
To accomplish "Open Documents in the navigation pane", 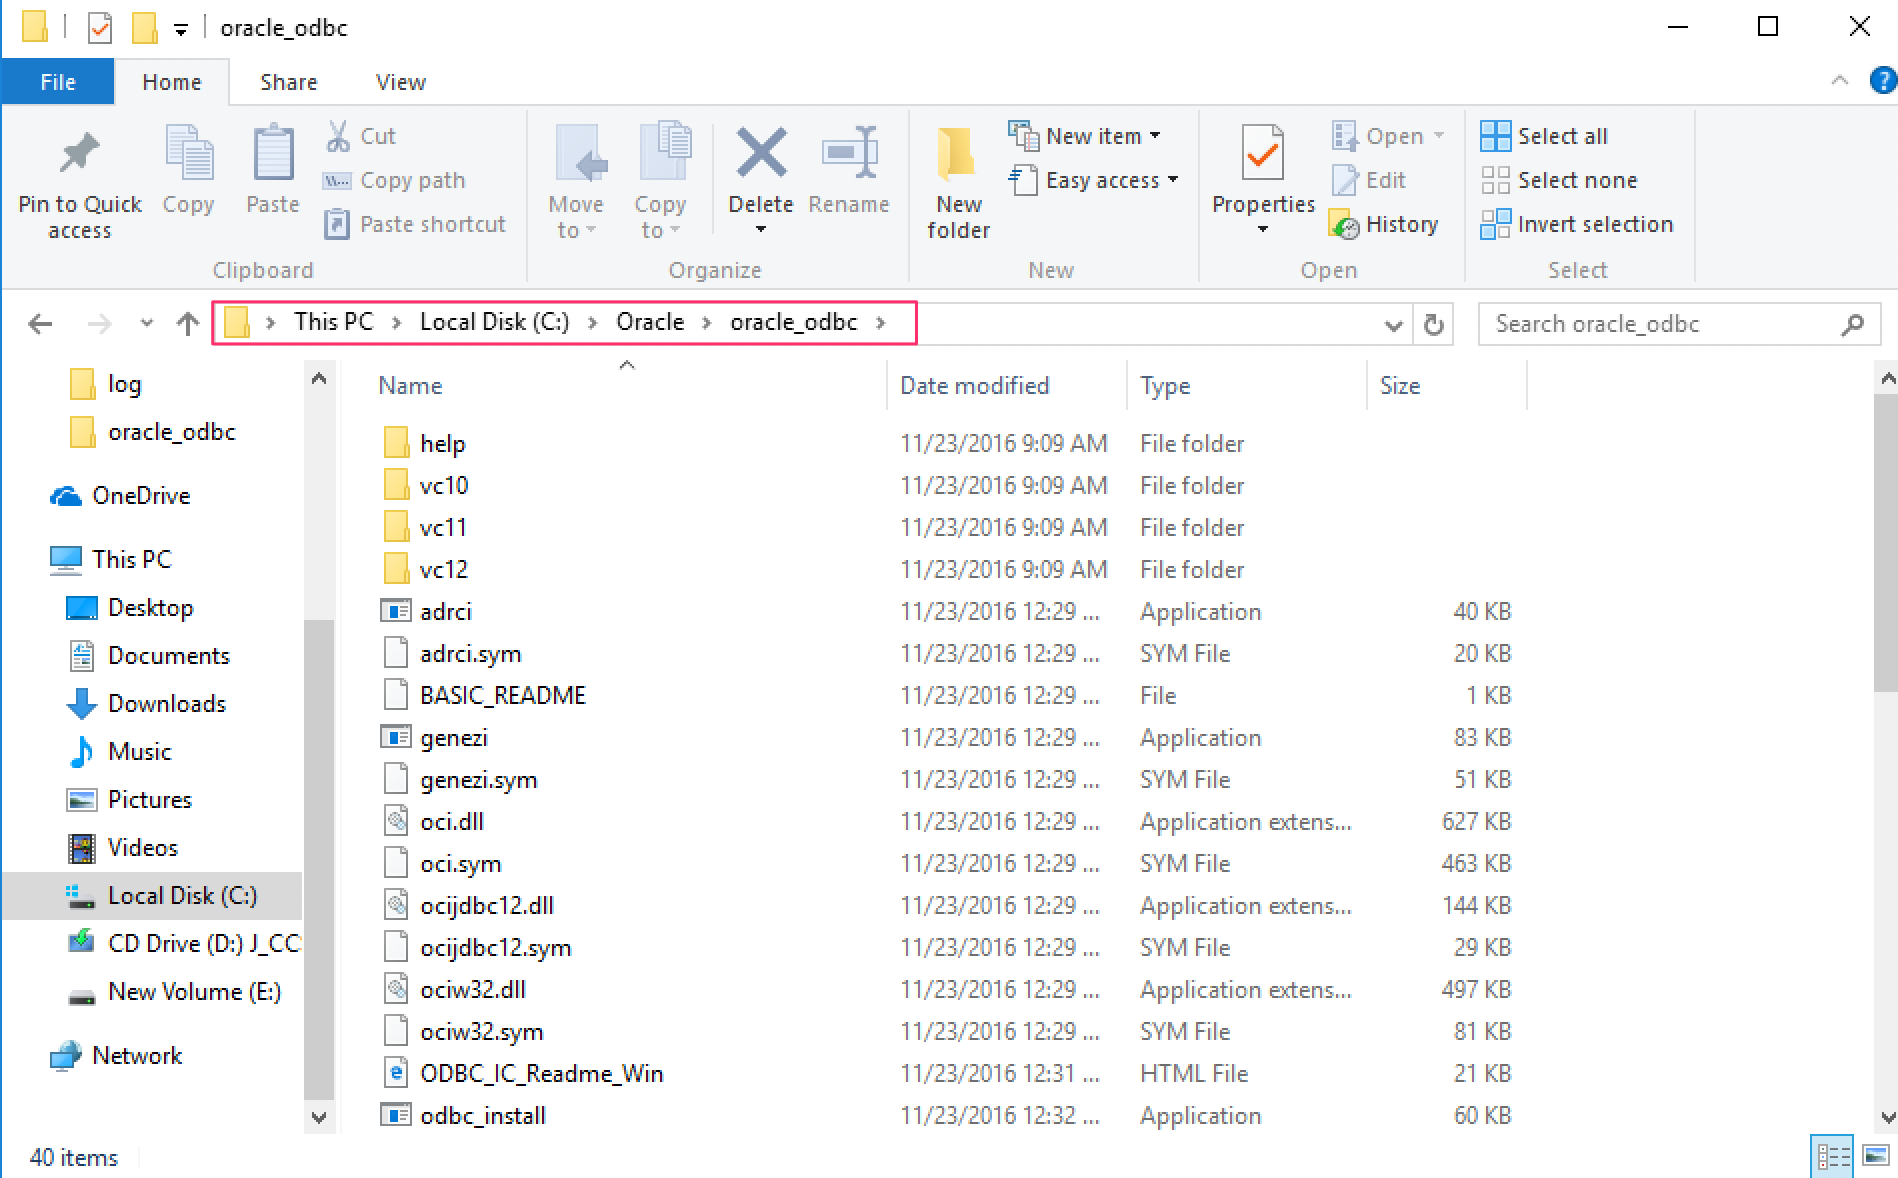I will click(x=168, y=656).
